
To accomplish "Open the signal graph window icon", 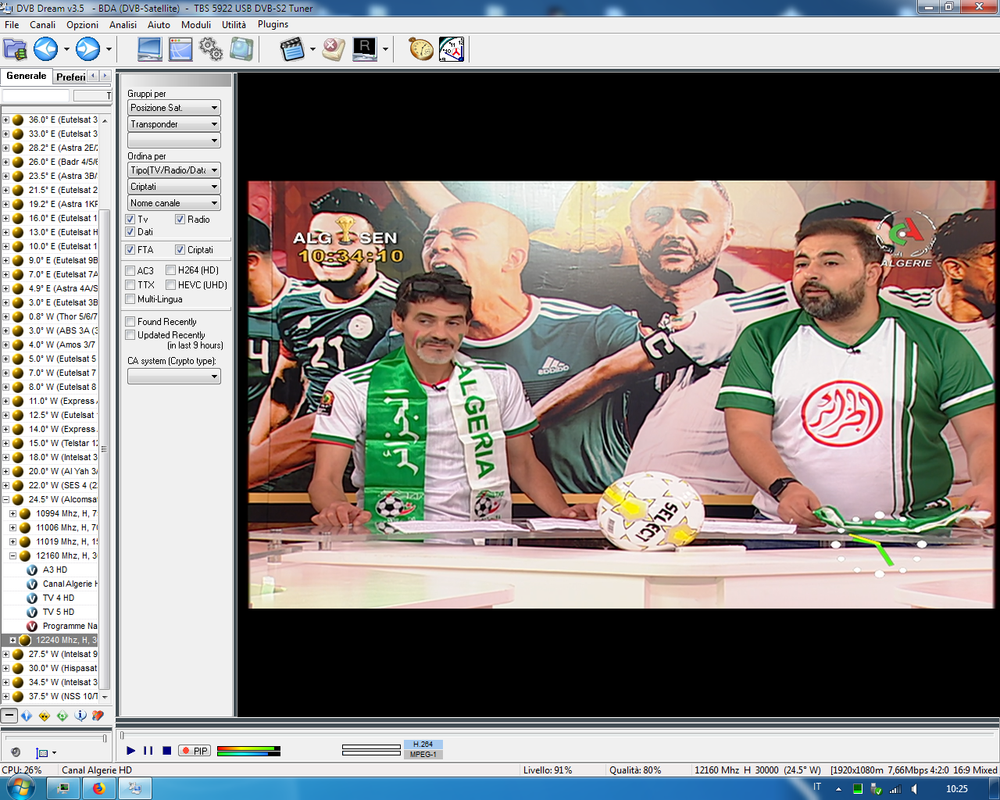I will coord(180,49).
